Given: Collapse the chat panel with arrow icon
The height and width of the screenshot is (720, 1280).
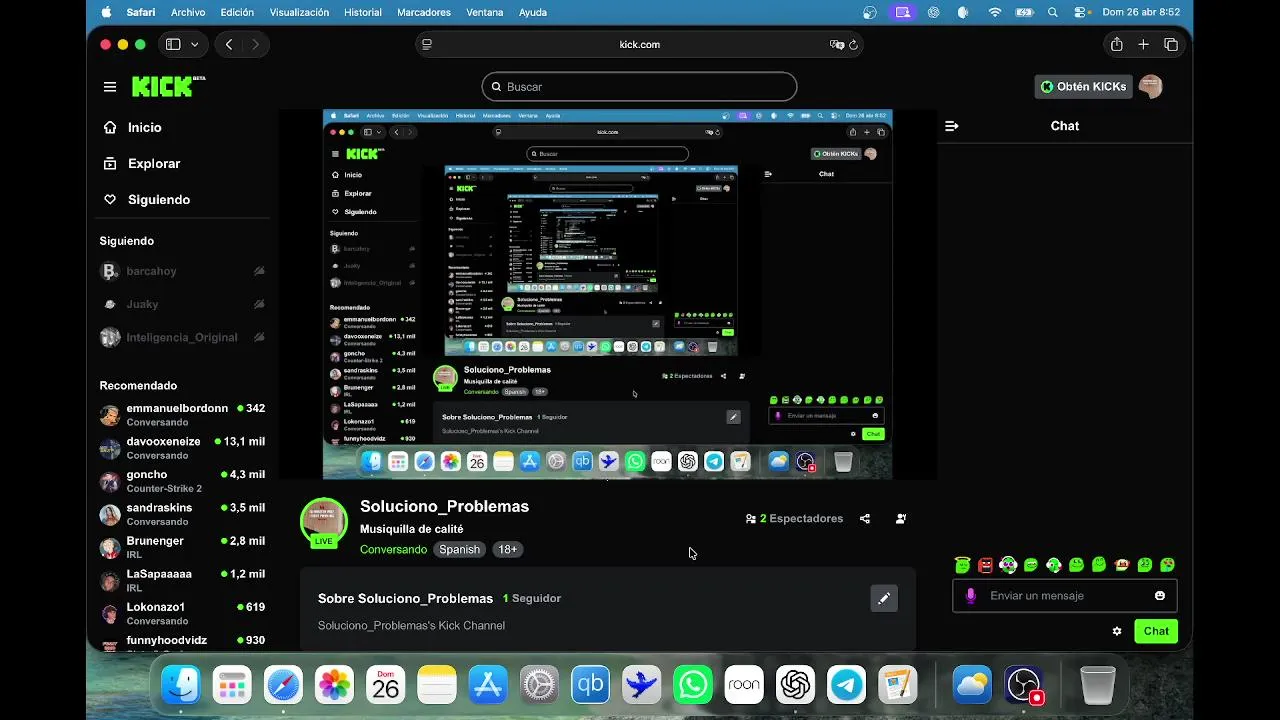Looking at the screenshot, I should click(x=952, y=126).
